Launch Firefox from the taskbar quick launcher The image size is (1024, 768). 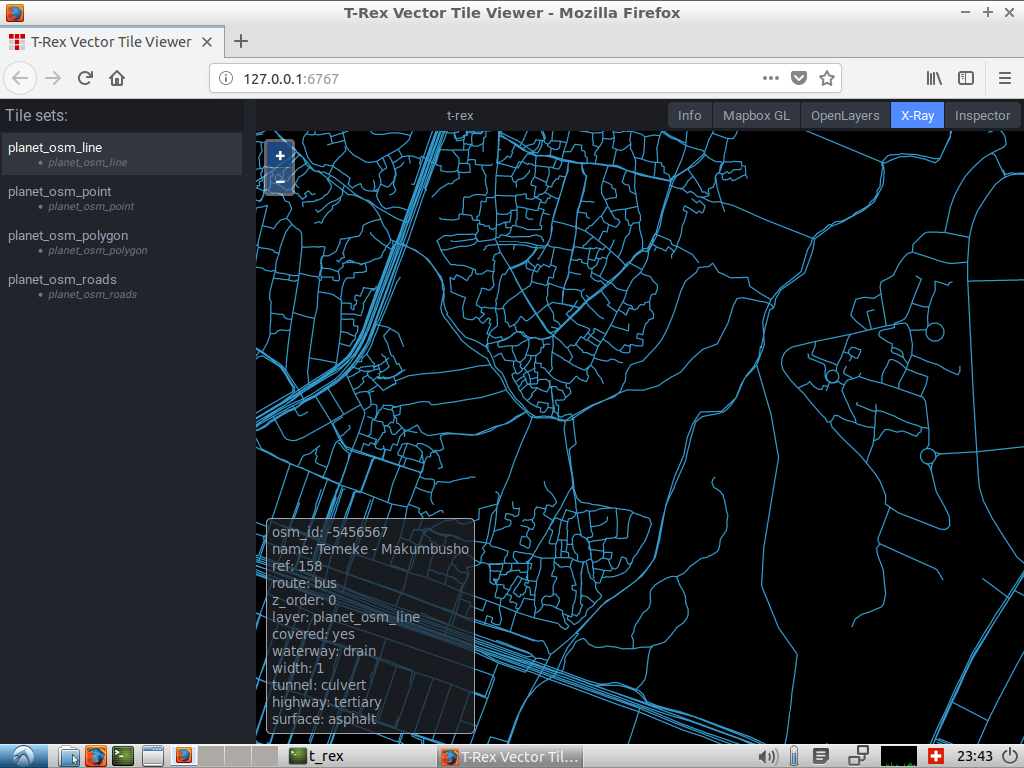point(95,756)
